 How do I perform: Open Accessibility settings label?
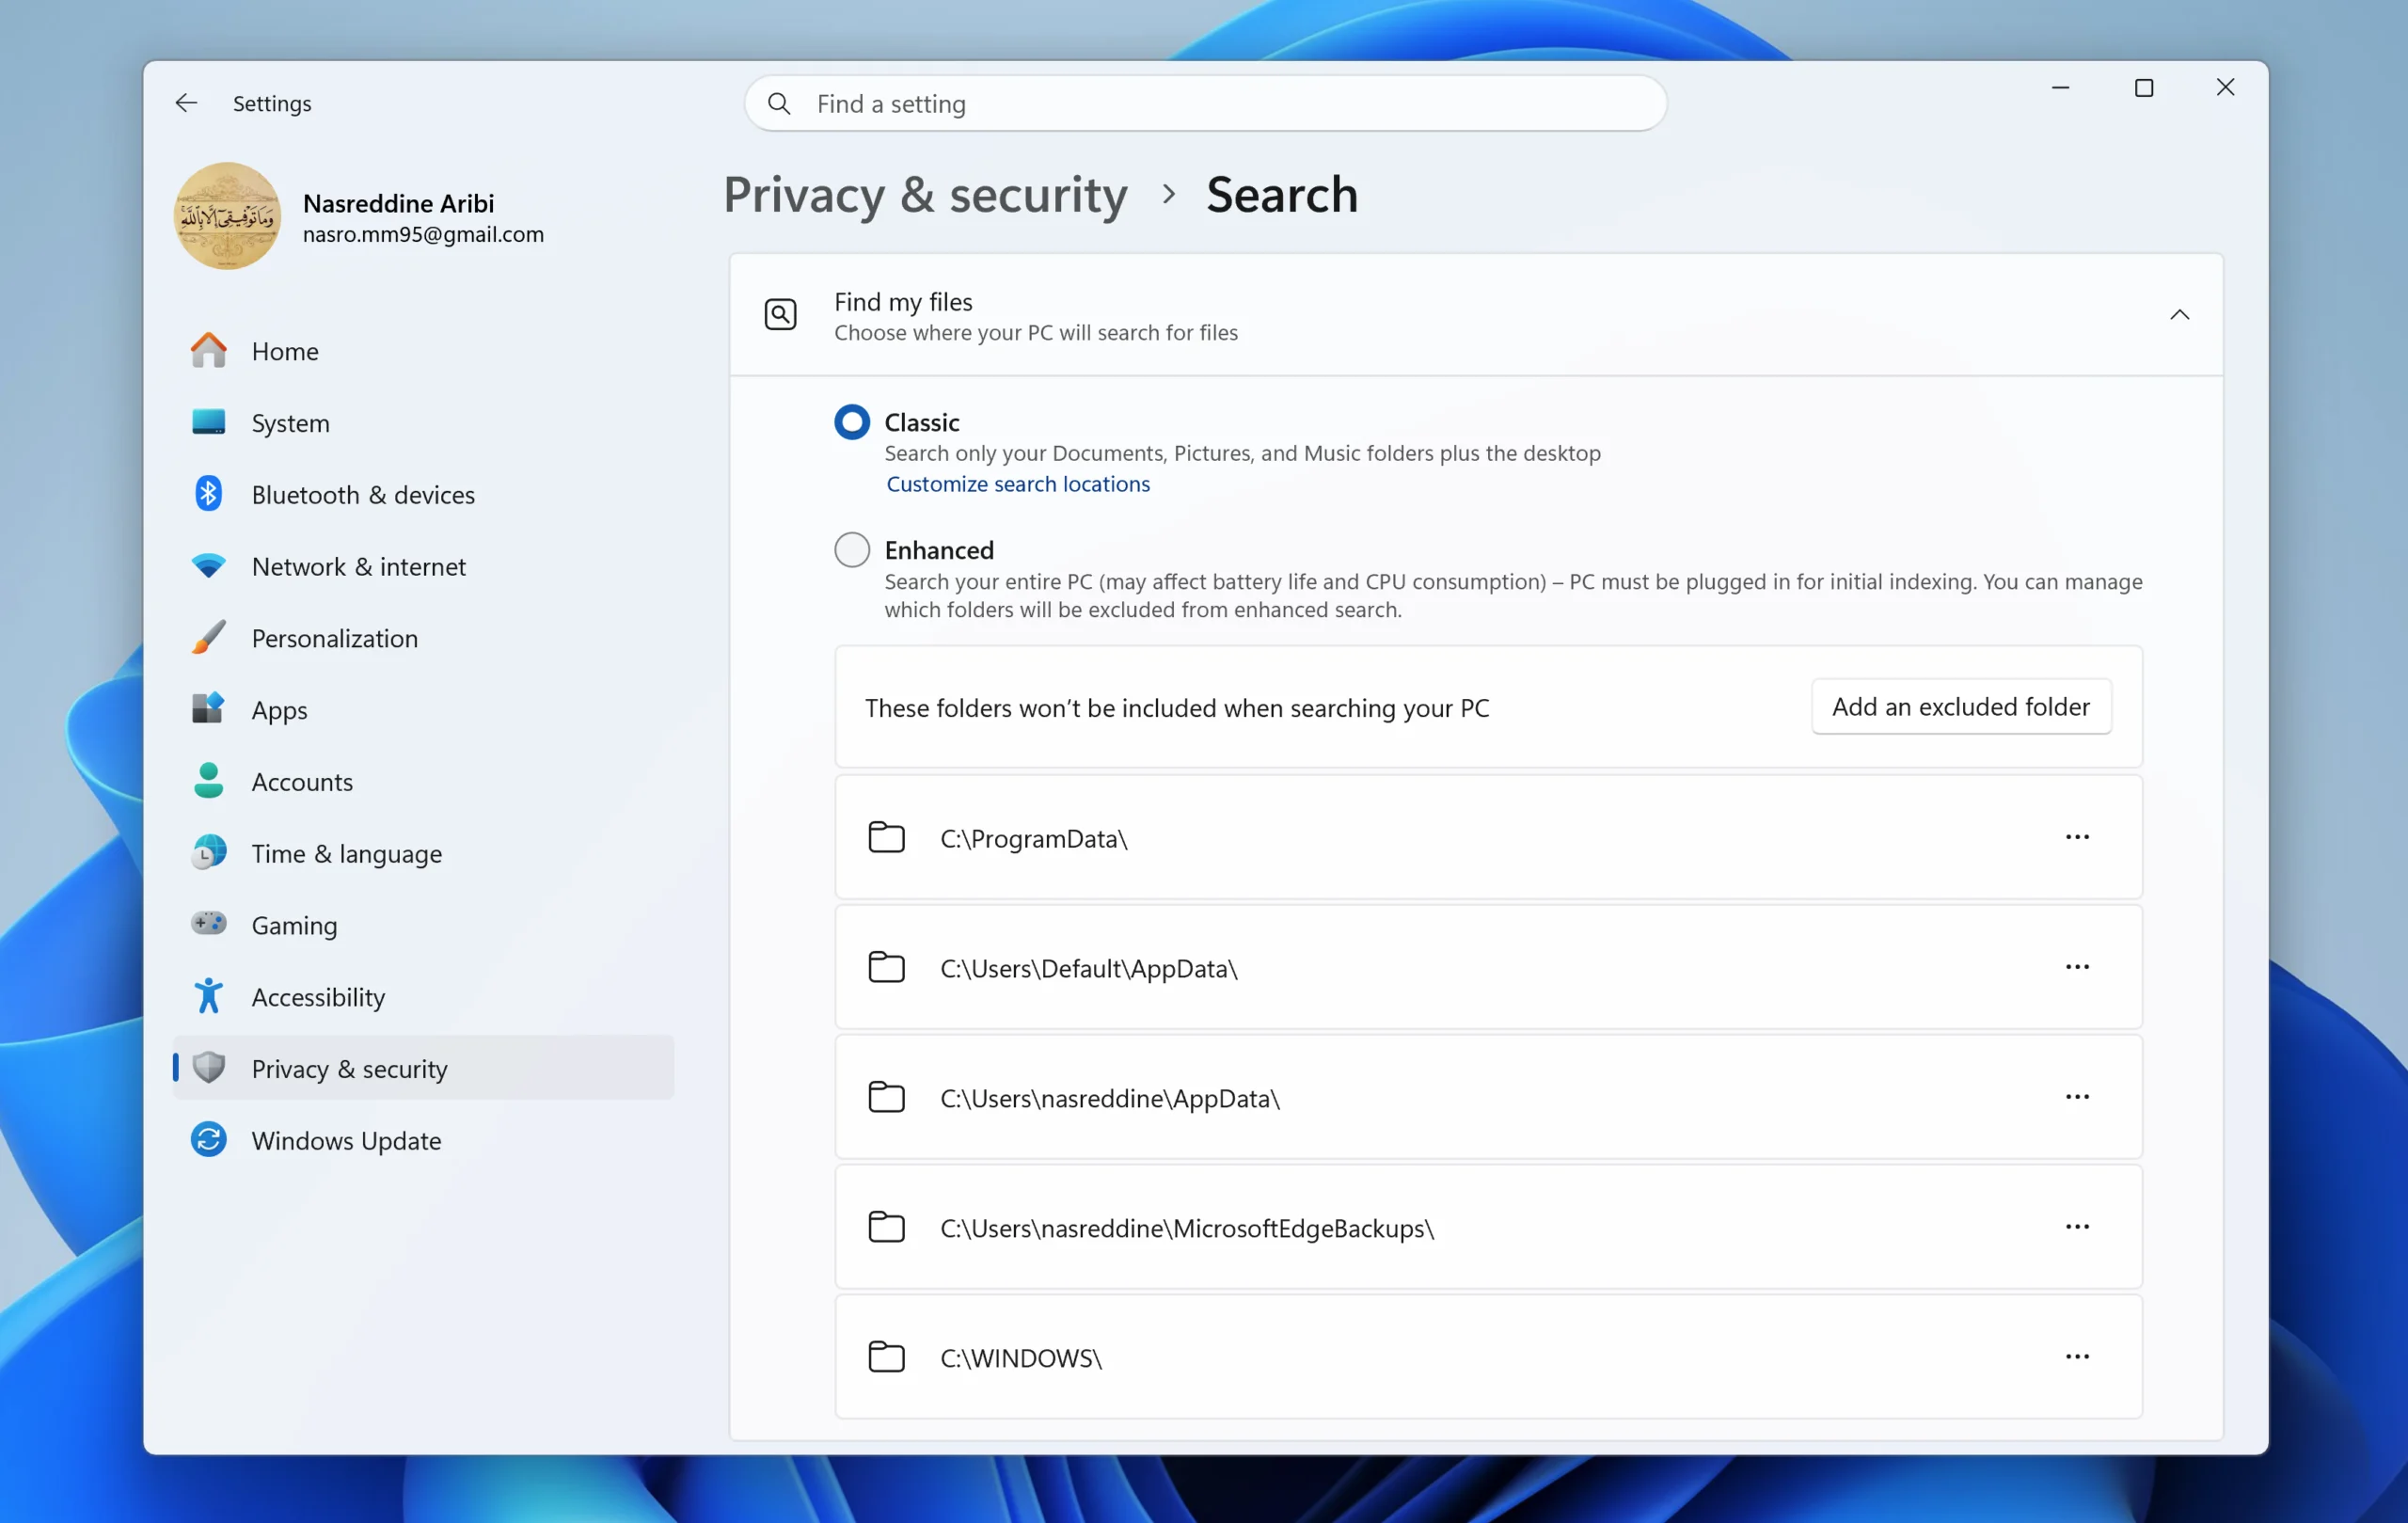318,998
